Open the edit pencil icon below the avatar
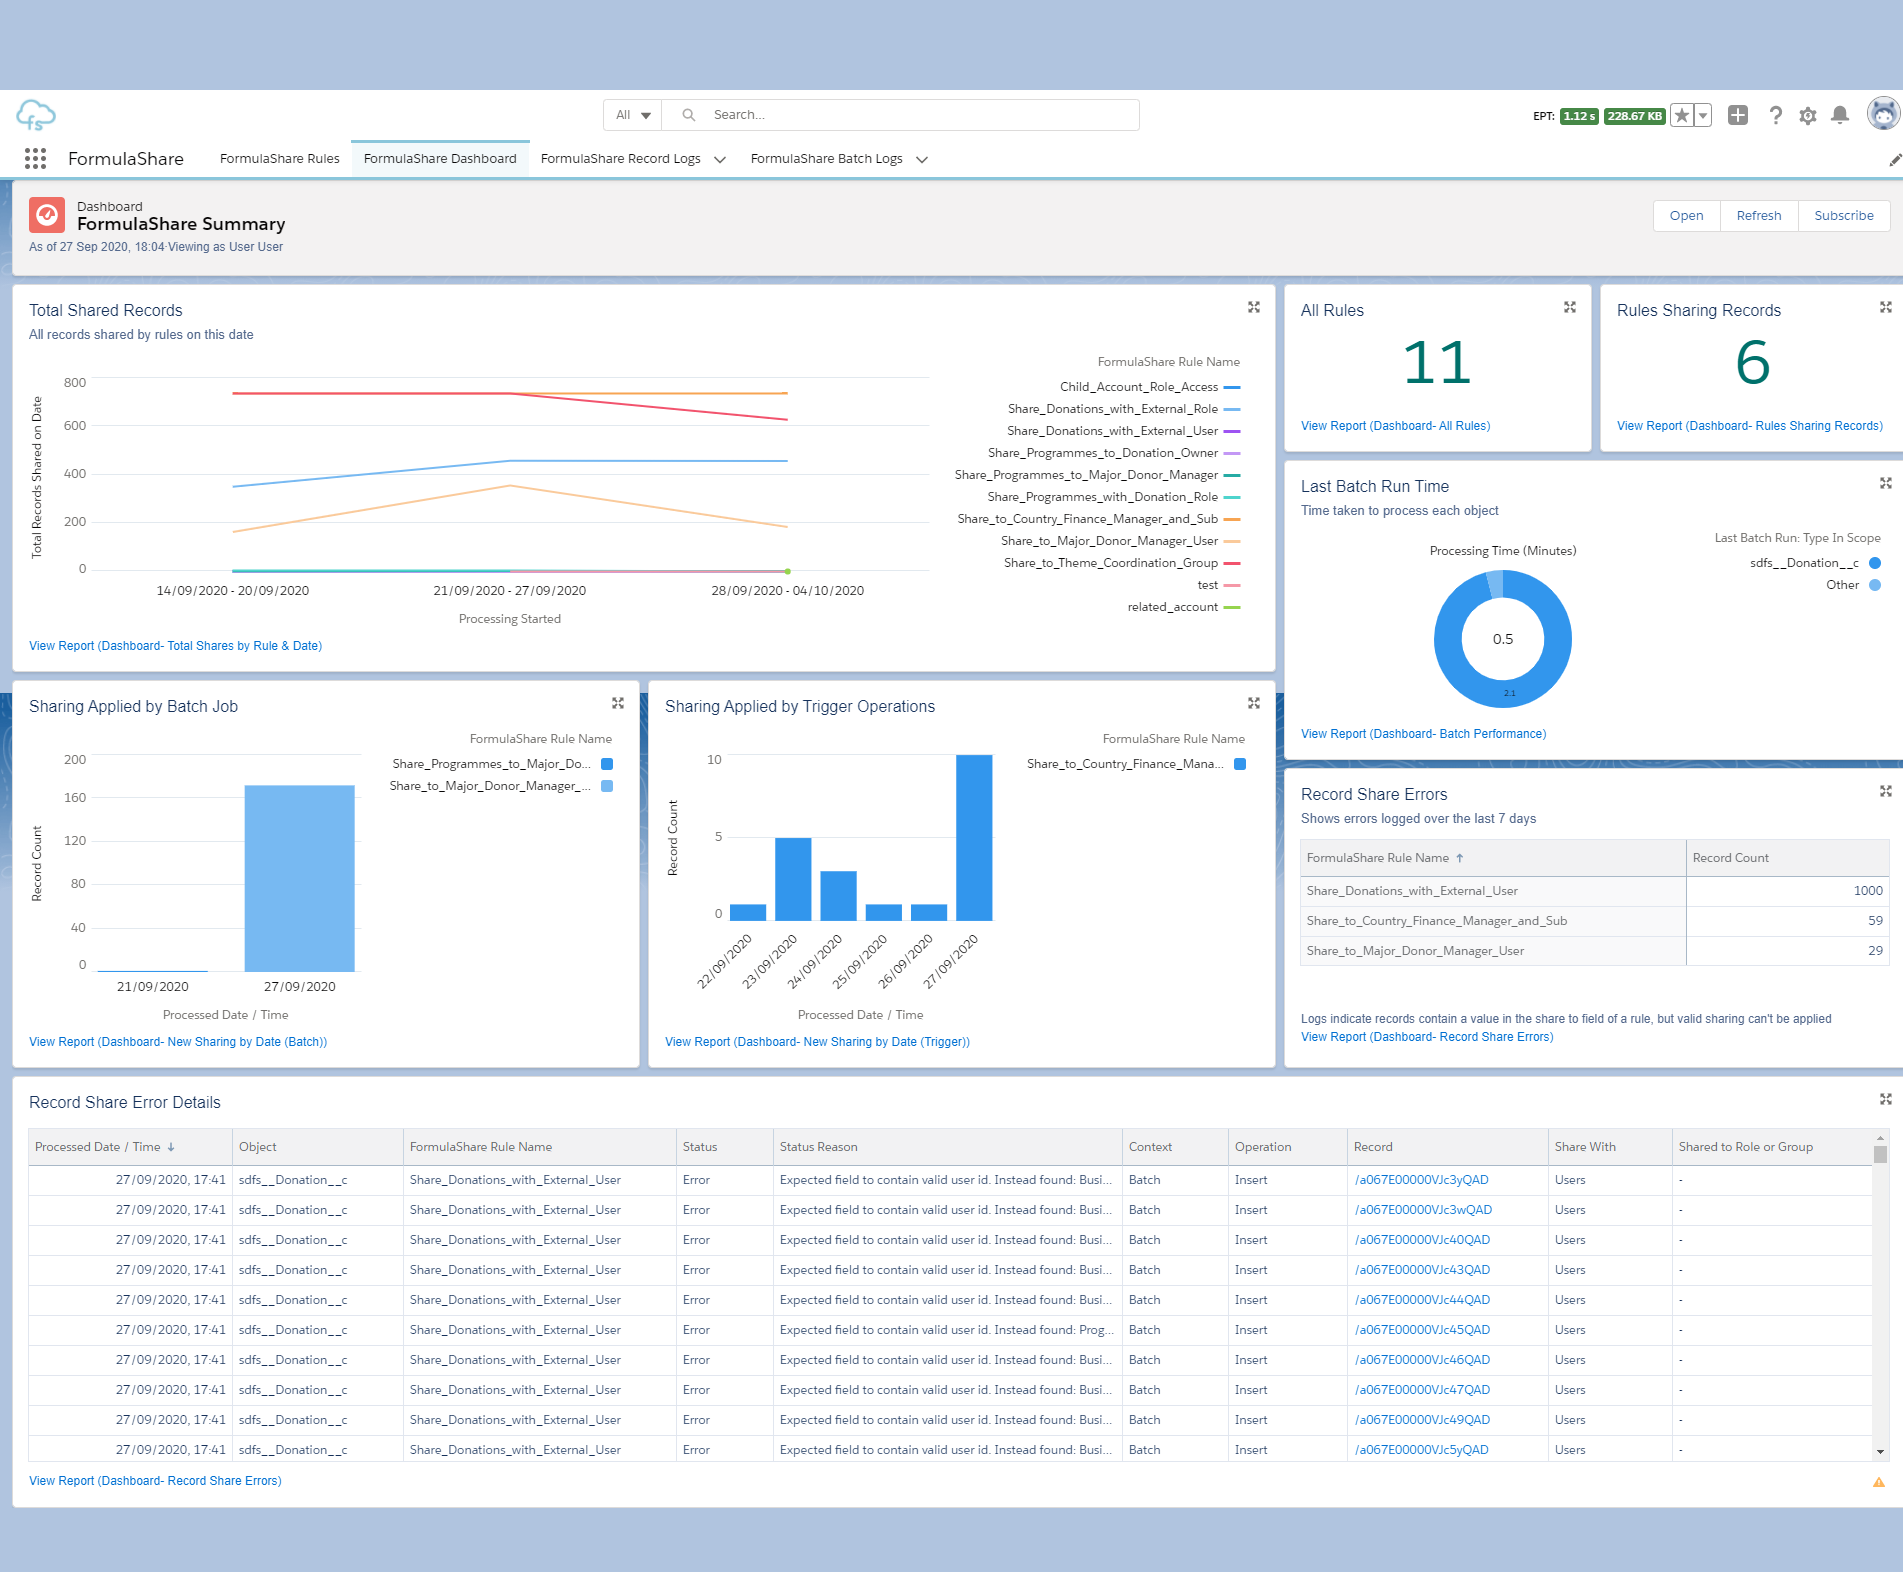 (1895, 160)
